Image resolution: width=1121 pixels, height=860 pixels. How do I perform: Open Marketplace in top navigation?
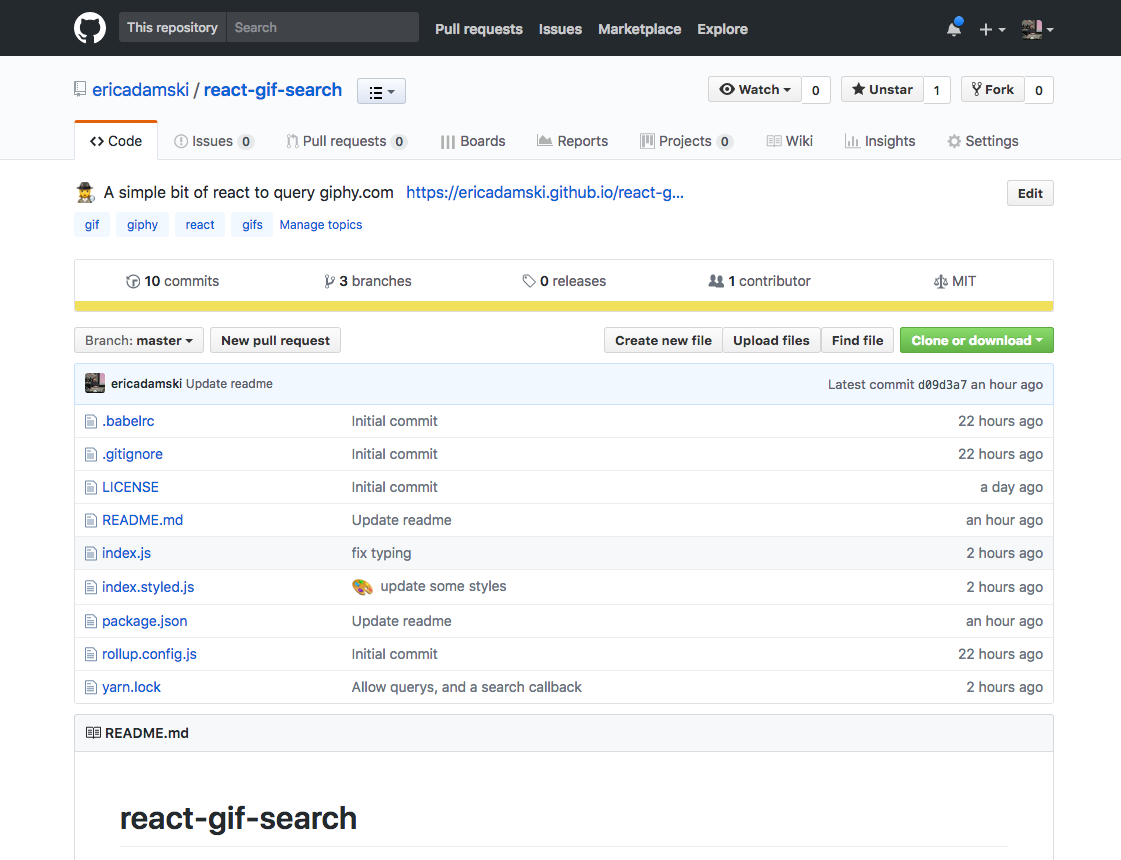point(639,29)
